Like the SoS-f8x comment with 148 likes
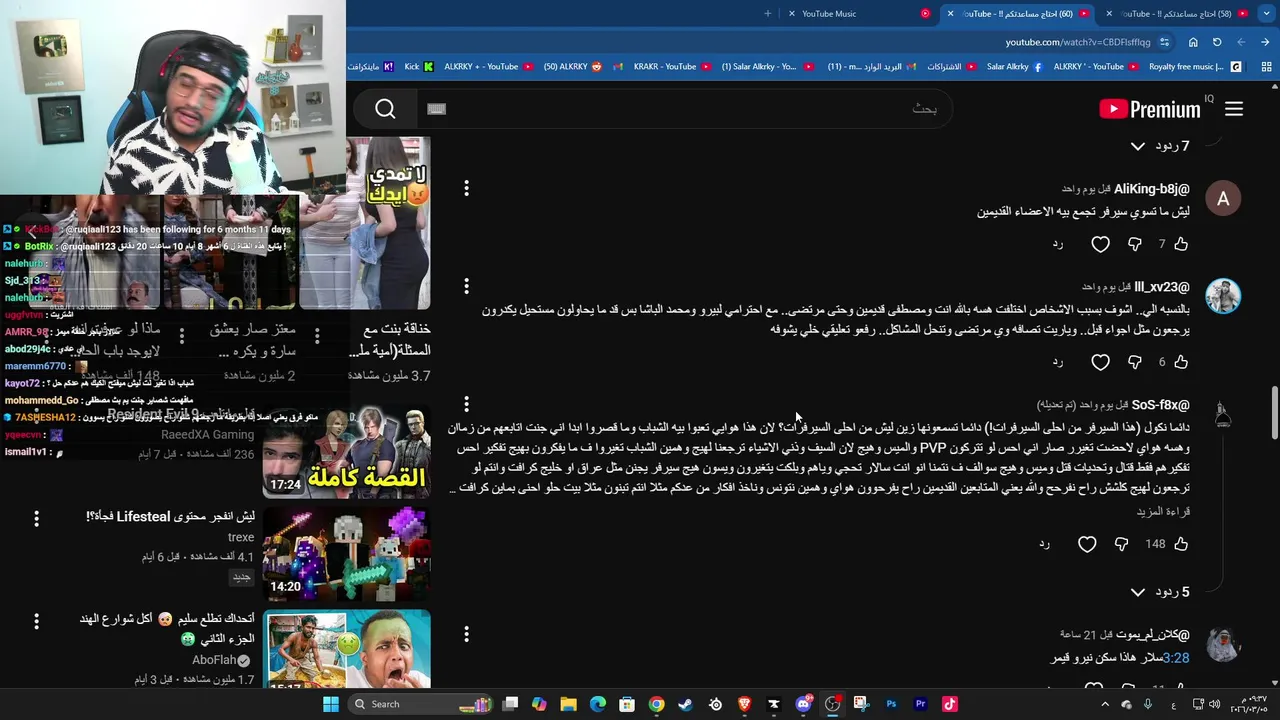Screen dimensions: 1280x720 point(1181,544)
